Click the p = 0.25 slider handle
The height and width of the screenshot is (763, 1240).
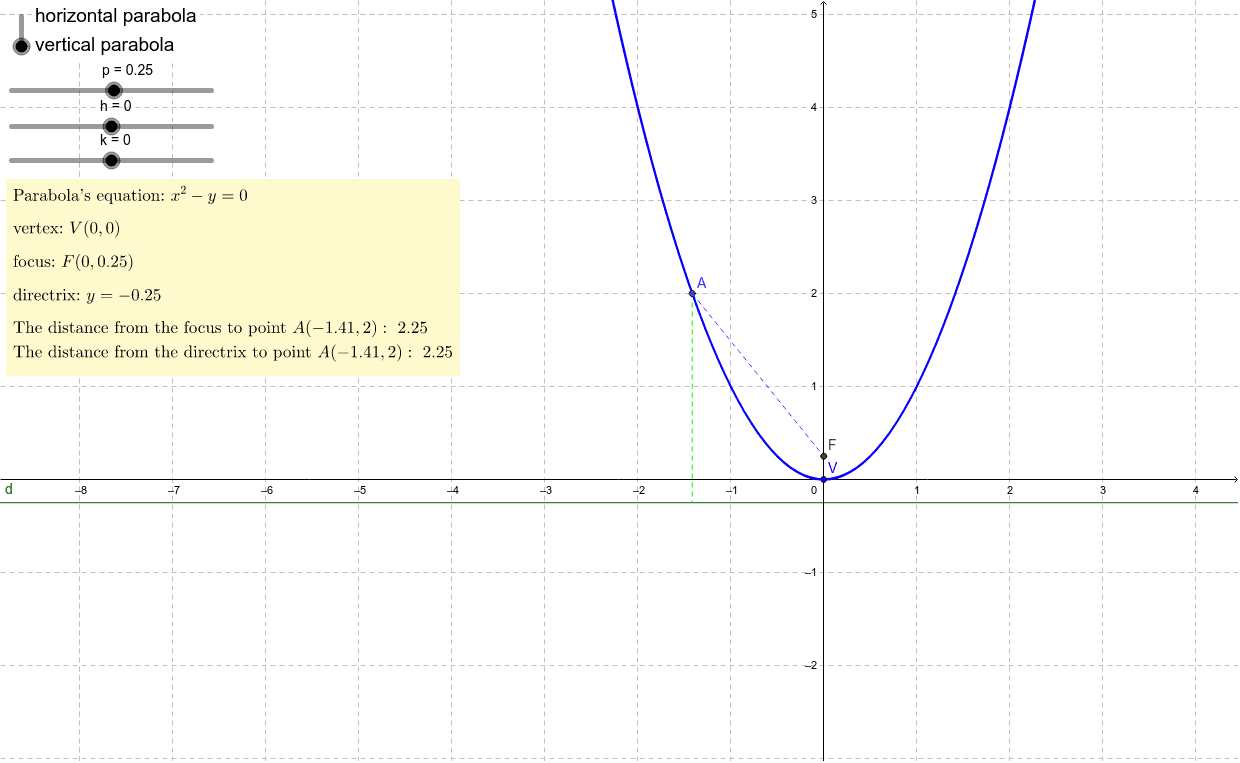pos(114,90)
